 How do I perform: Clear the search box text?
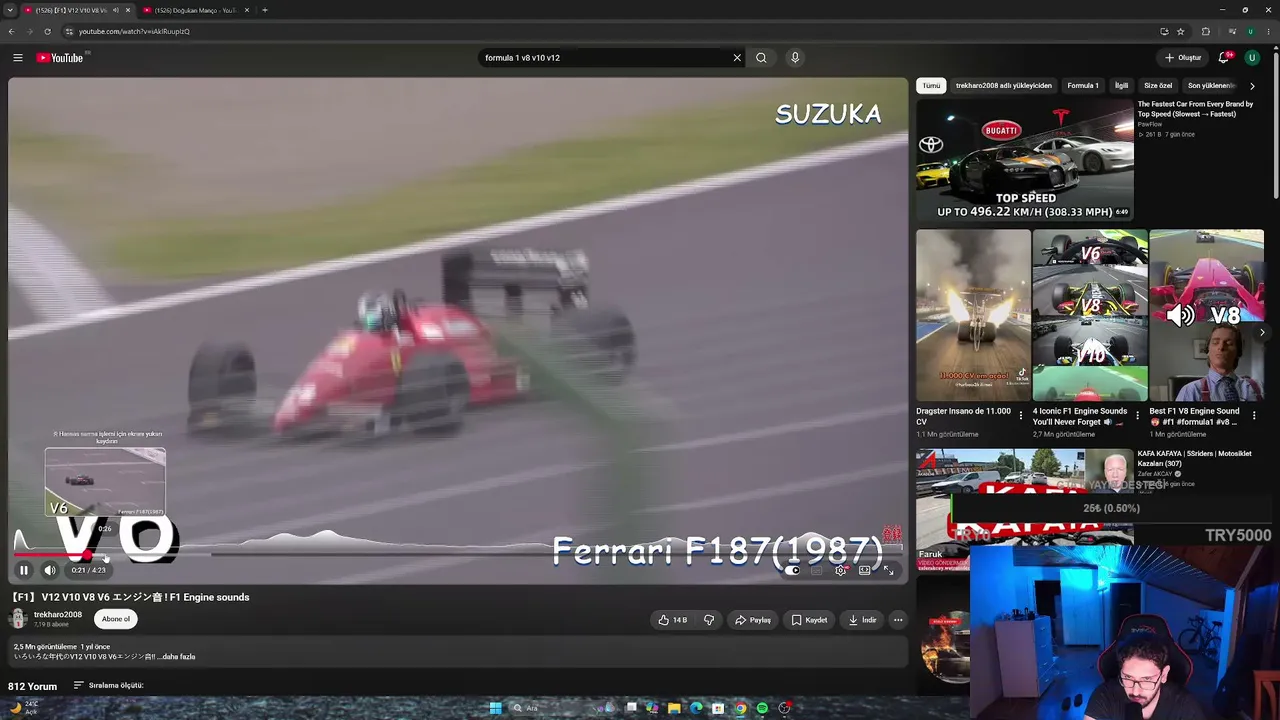737,58
